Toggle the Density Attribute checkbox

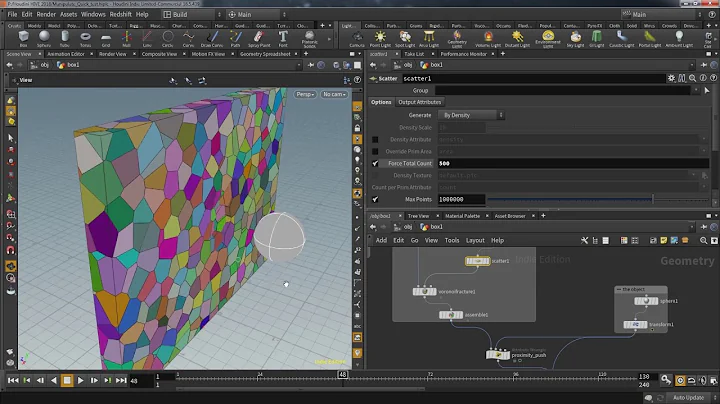click(375, 140)
